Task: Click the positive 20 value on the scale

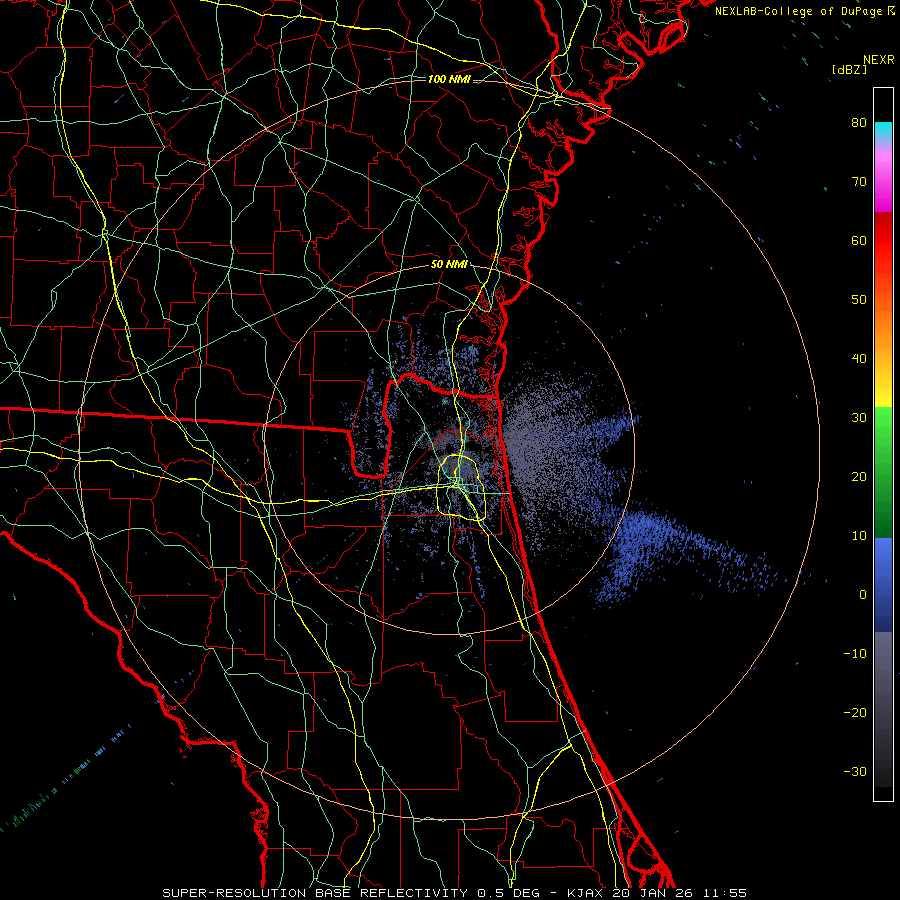Action: (859, 477)
